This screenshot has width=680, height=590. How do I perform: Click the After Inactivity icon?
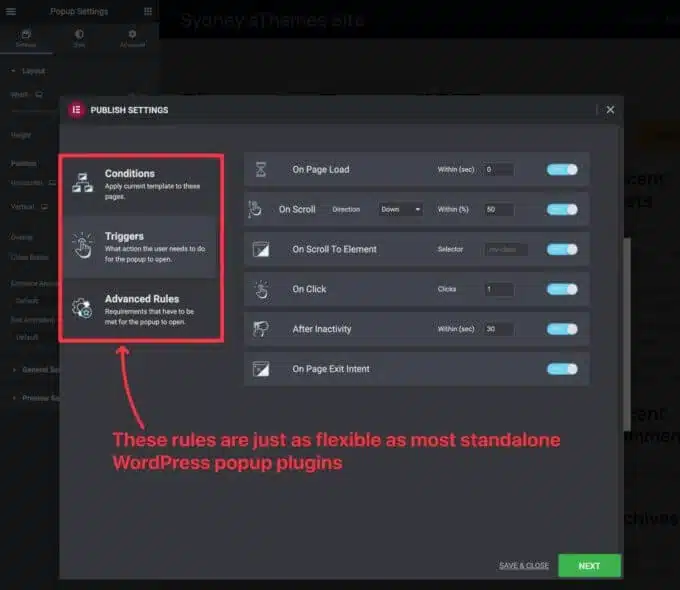click(261, 329)
